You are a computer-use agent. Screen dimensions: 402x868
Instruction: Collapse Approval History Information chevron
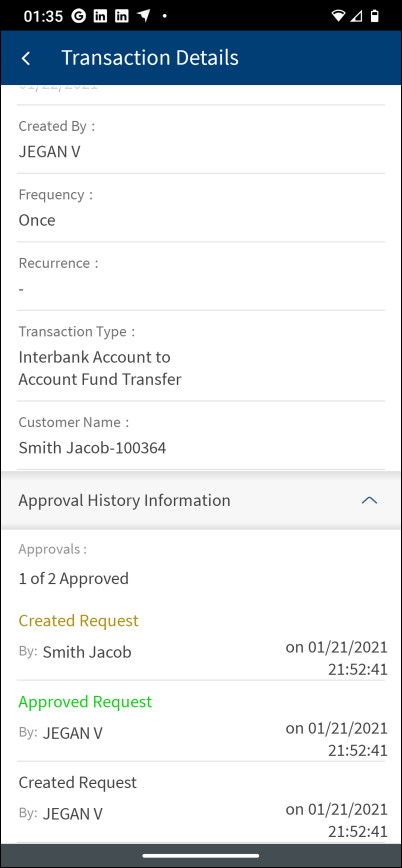pos(369,500)
